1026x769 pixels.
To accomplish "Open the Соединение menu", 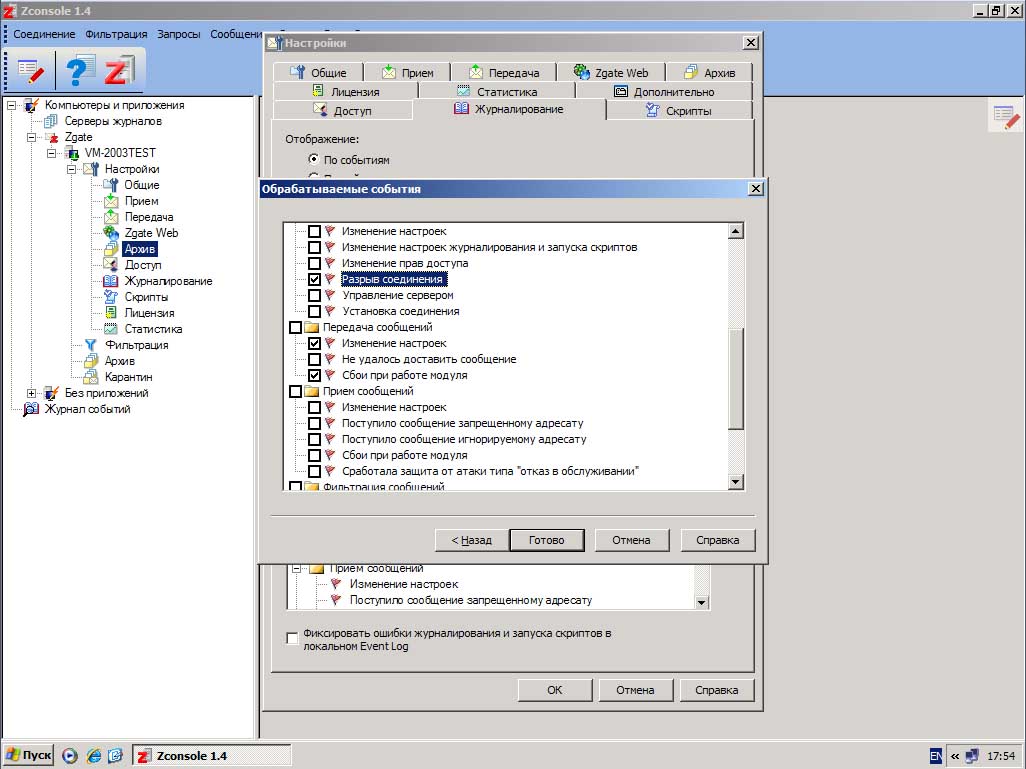I will click(x=44, y=34).
